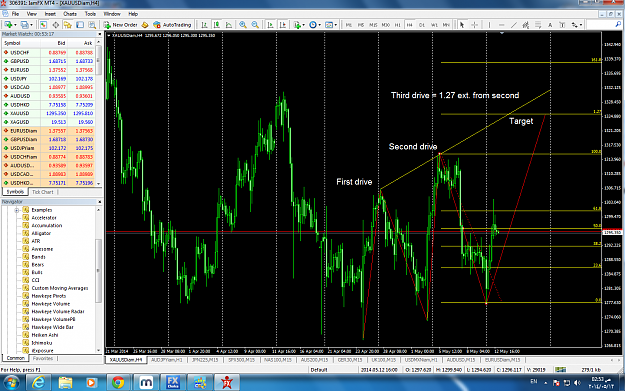Select the Fibonacci retracement tool
This screenshot has height=391, width=625.
538,25
